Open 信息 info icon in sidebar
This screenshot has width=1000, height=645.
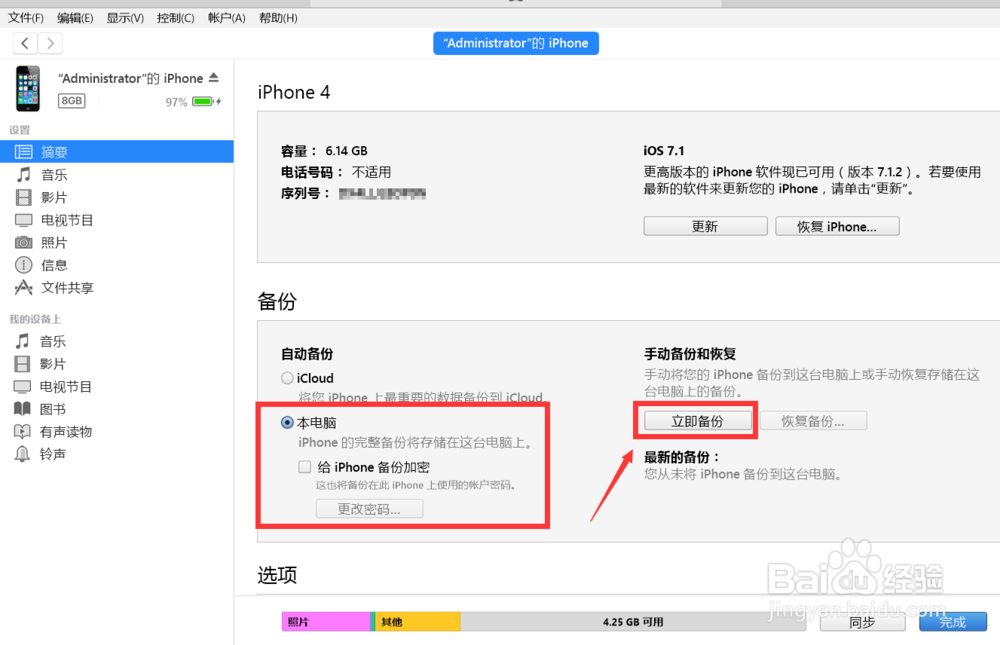coord(24,265)
